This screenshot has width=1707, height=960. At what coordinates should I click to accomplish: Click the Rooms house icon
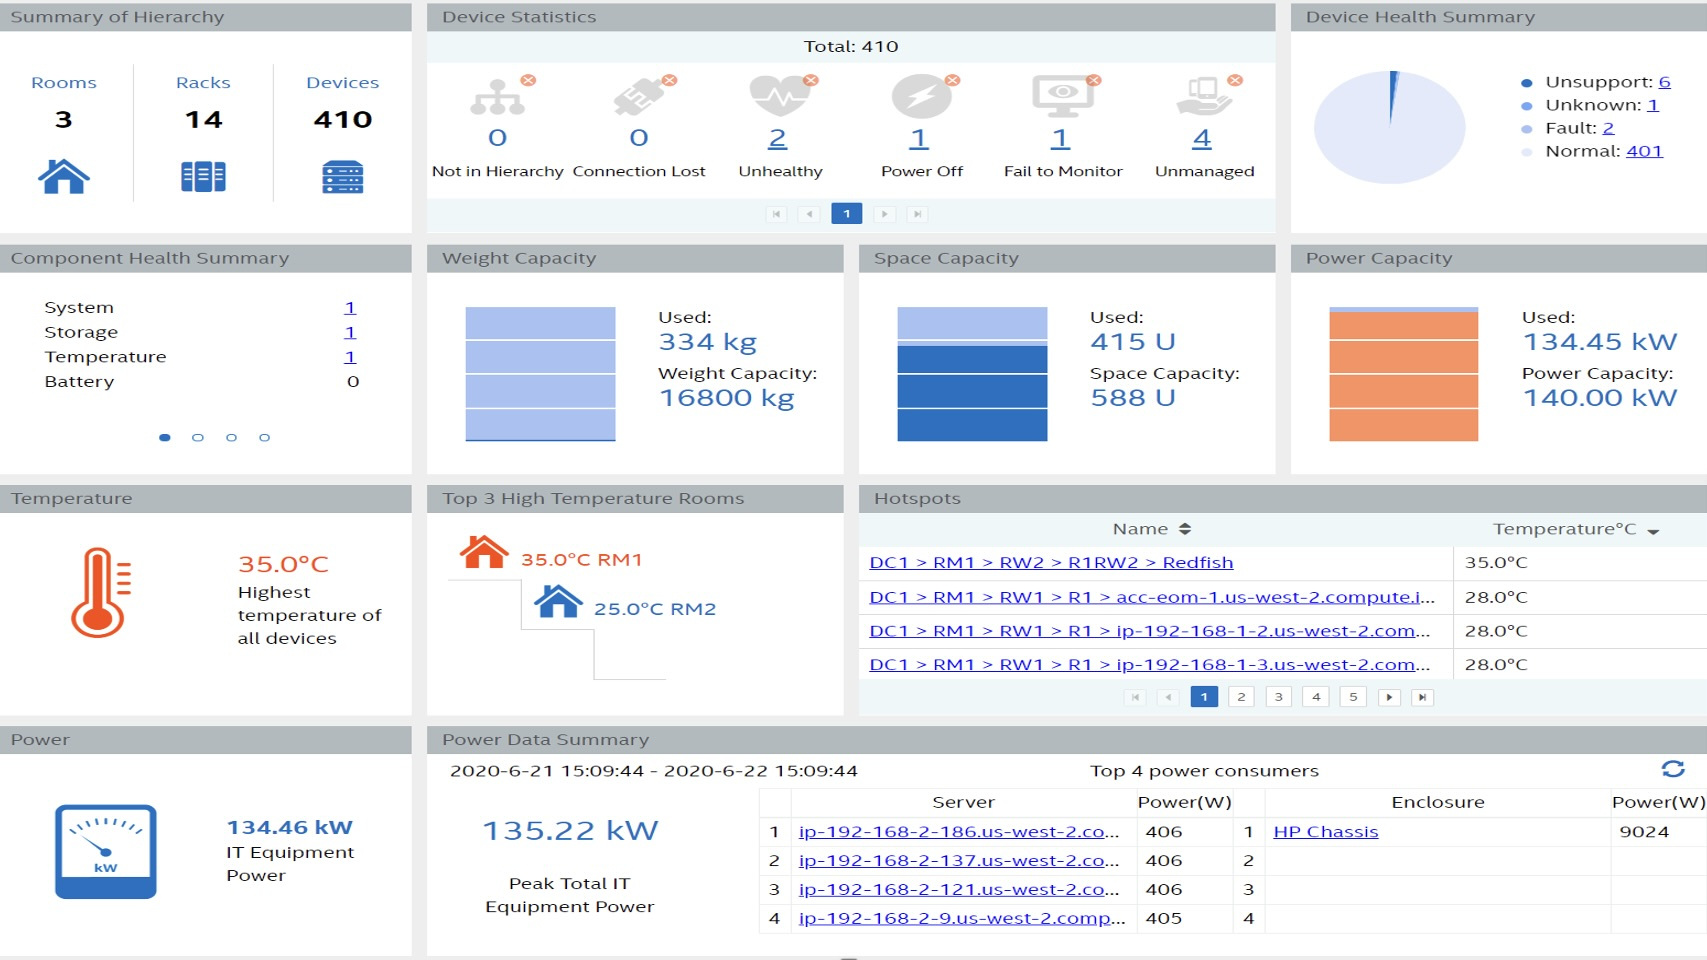pyautogui.click(x=64, y=177)
